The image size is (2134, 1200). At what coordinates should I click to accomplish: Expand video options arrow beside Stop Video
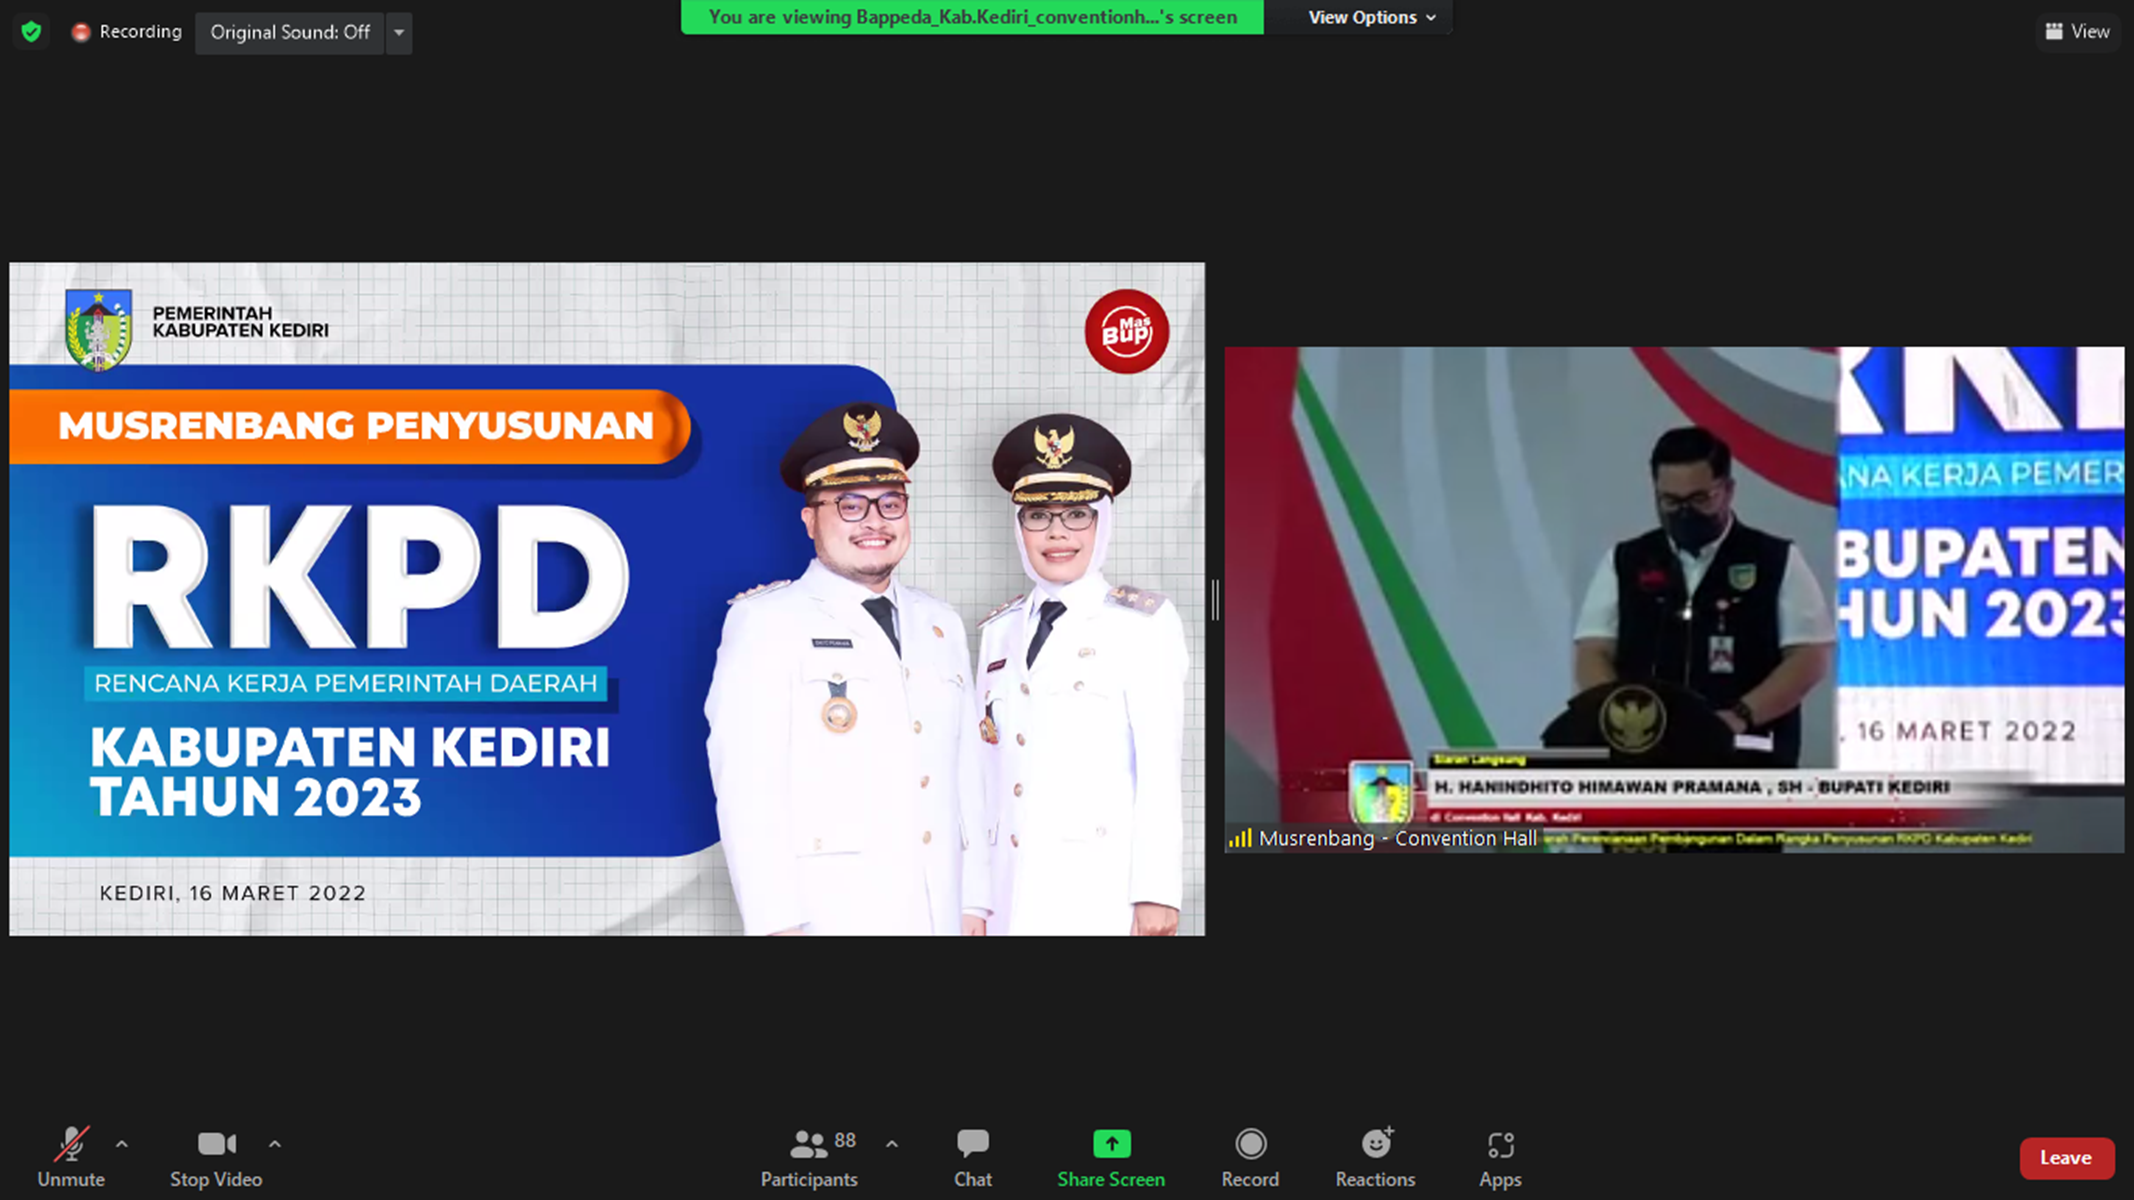[275, 1144]
